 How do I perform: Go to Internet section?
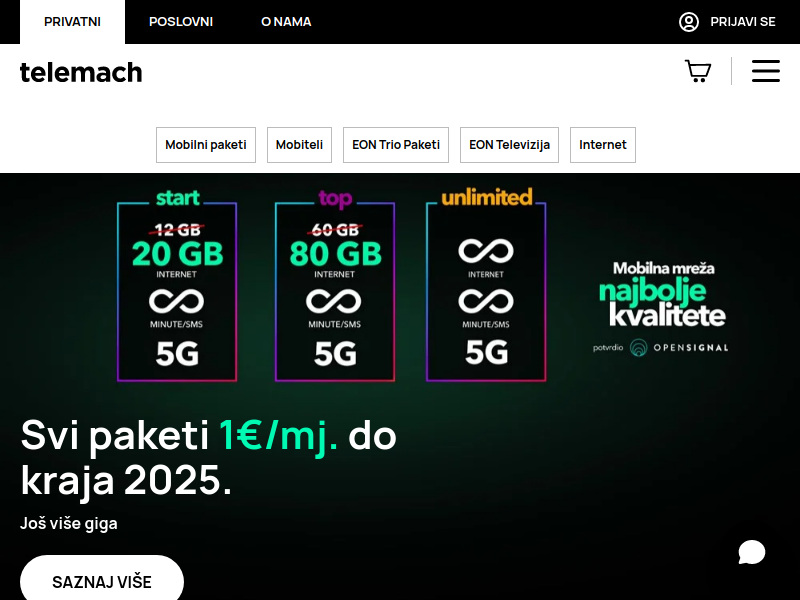pyautogui.click(x=603, y=145)
